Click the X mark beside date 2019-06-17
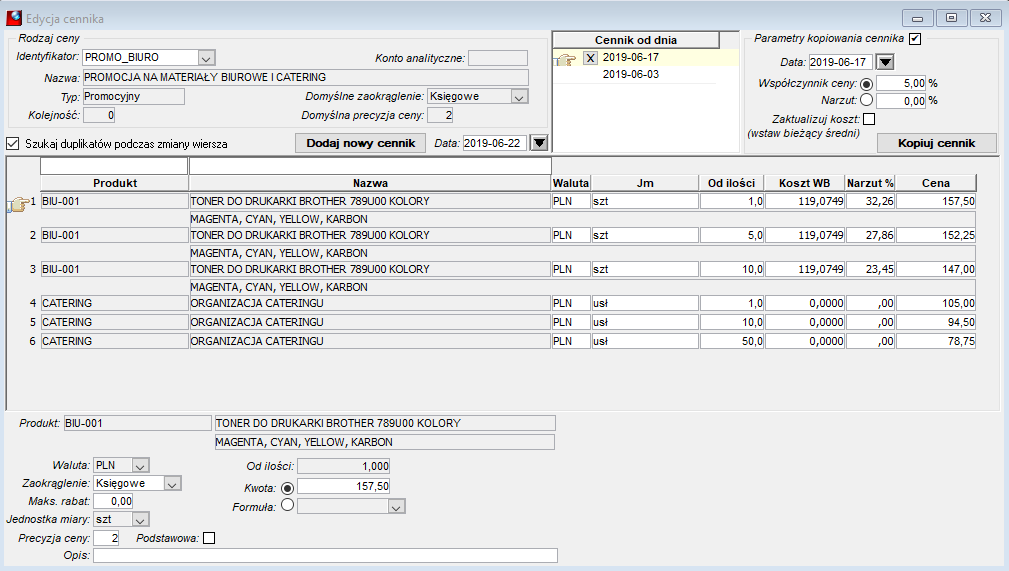 coord(591,58)
